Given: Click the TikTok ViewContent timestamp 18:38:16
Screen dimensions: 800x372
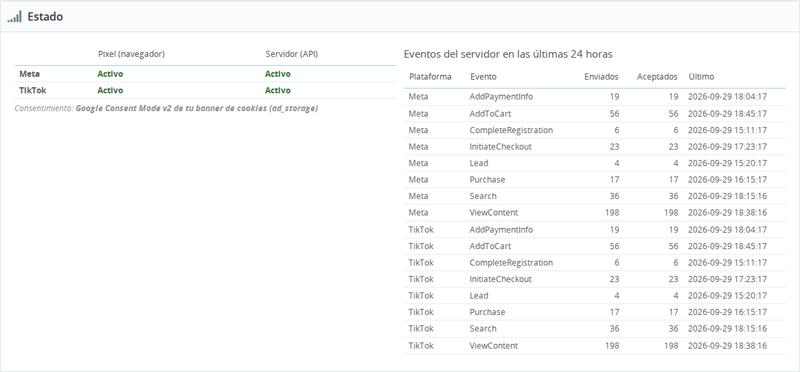Looking at the screenshot, I should (x=728, y=345).
